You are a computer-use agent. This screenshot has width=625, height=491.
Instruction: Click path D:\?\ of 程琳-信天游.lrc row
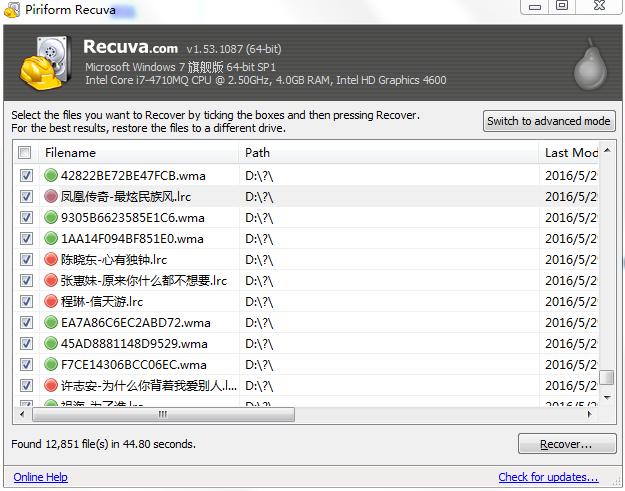[x=259, y=302]
